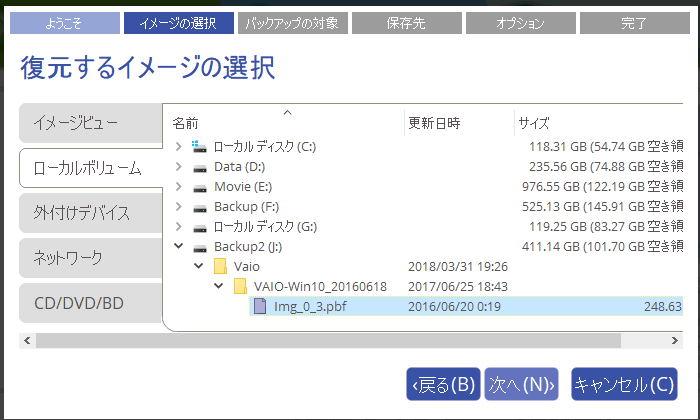
Task: Click the Movie (E:) drive icon
Action: (200, 187)
